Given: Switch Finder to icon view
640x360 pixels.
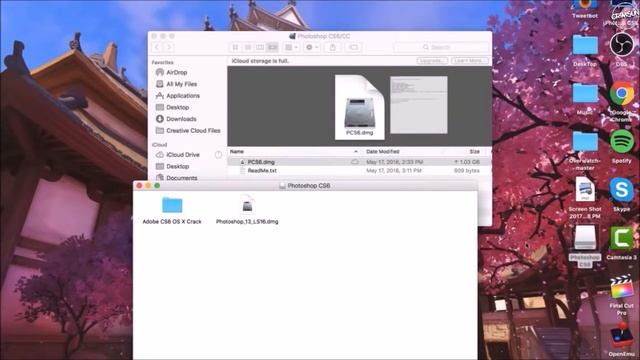Looking at the screenshot, I should point(236,47).
